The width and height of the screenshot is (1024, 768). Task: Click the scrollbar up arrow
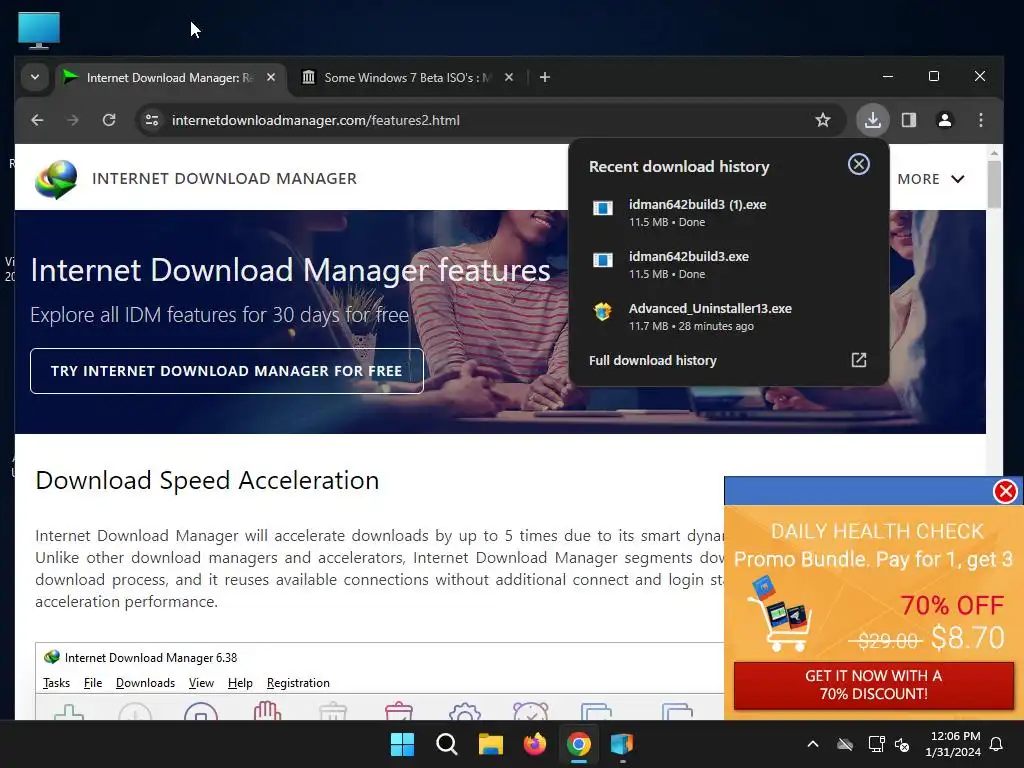[x=994, y=153]
